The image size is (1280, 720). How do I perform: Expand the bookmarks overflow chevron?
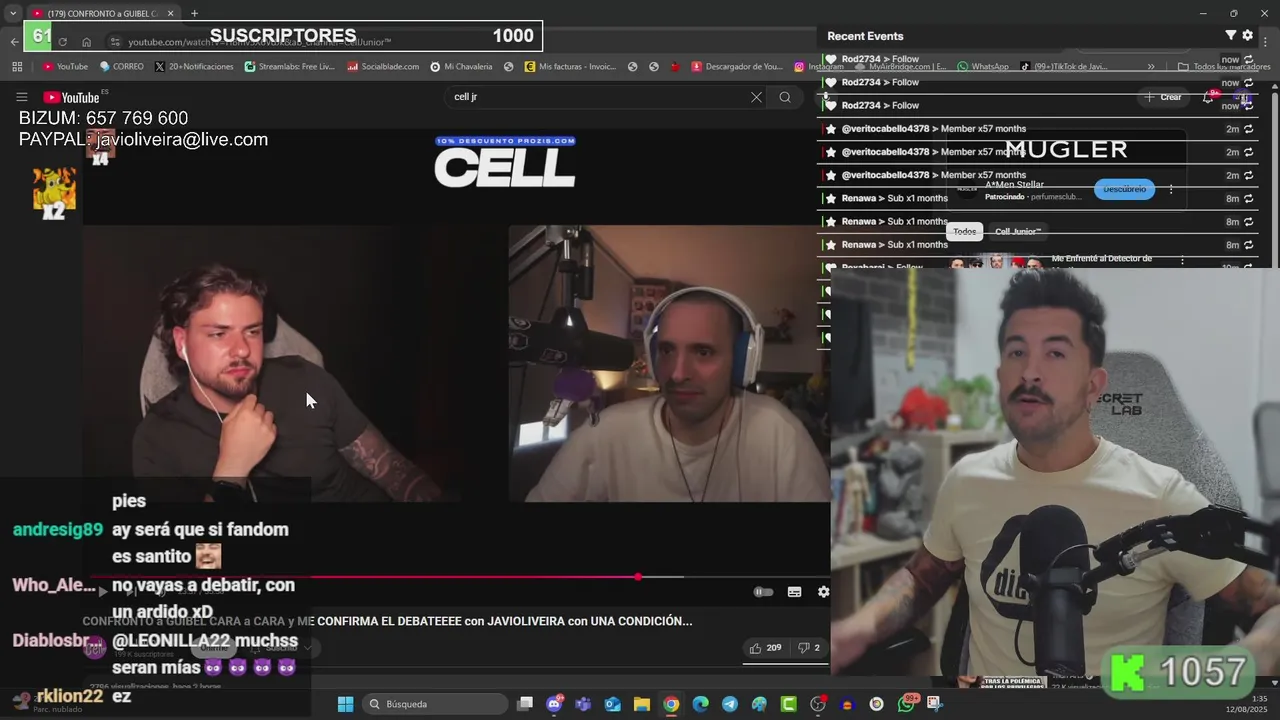coord(1151,67)
